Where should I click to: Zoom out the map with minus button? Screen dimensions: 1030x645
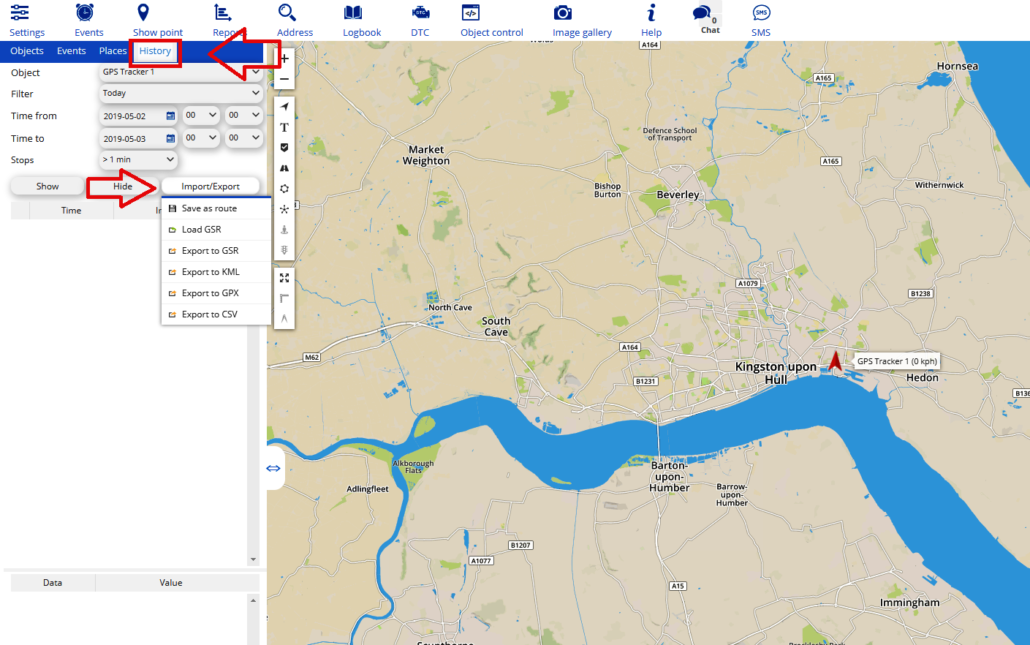pyautogui.click(x=284, y=79)
